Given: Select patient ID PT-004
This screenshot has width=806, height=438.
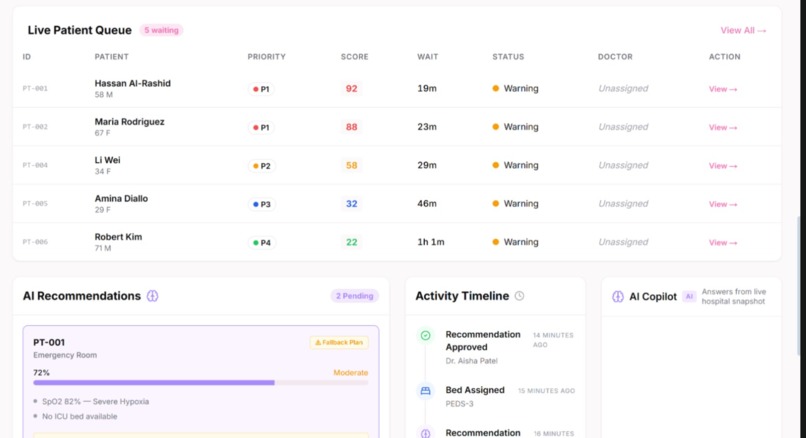Looking at the screenshot, I should 35,166.
